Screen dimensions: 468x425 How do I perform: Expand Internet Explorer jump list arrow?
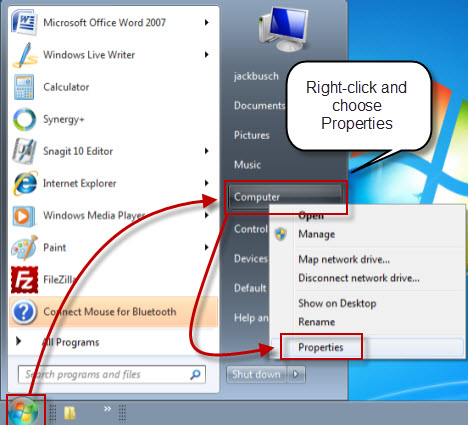click(x=207, y=183)
